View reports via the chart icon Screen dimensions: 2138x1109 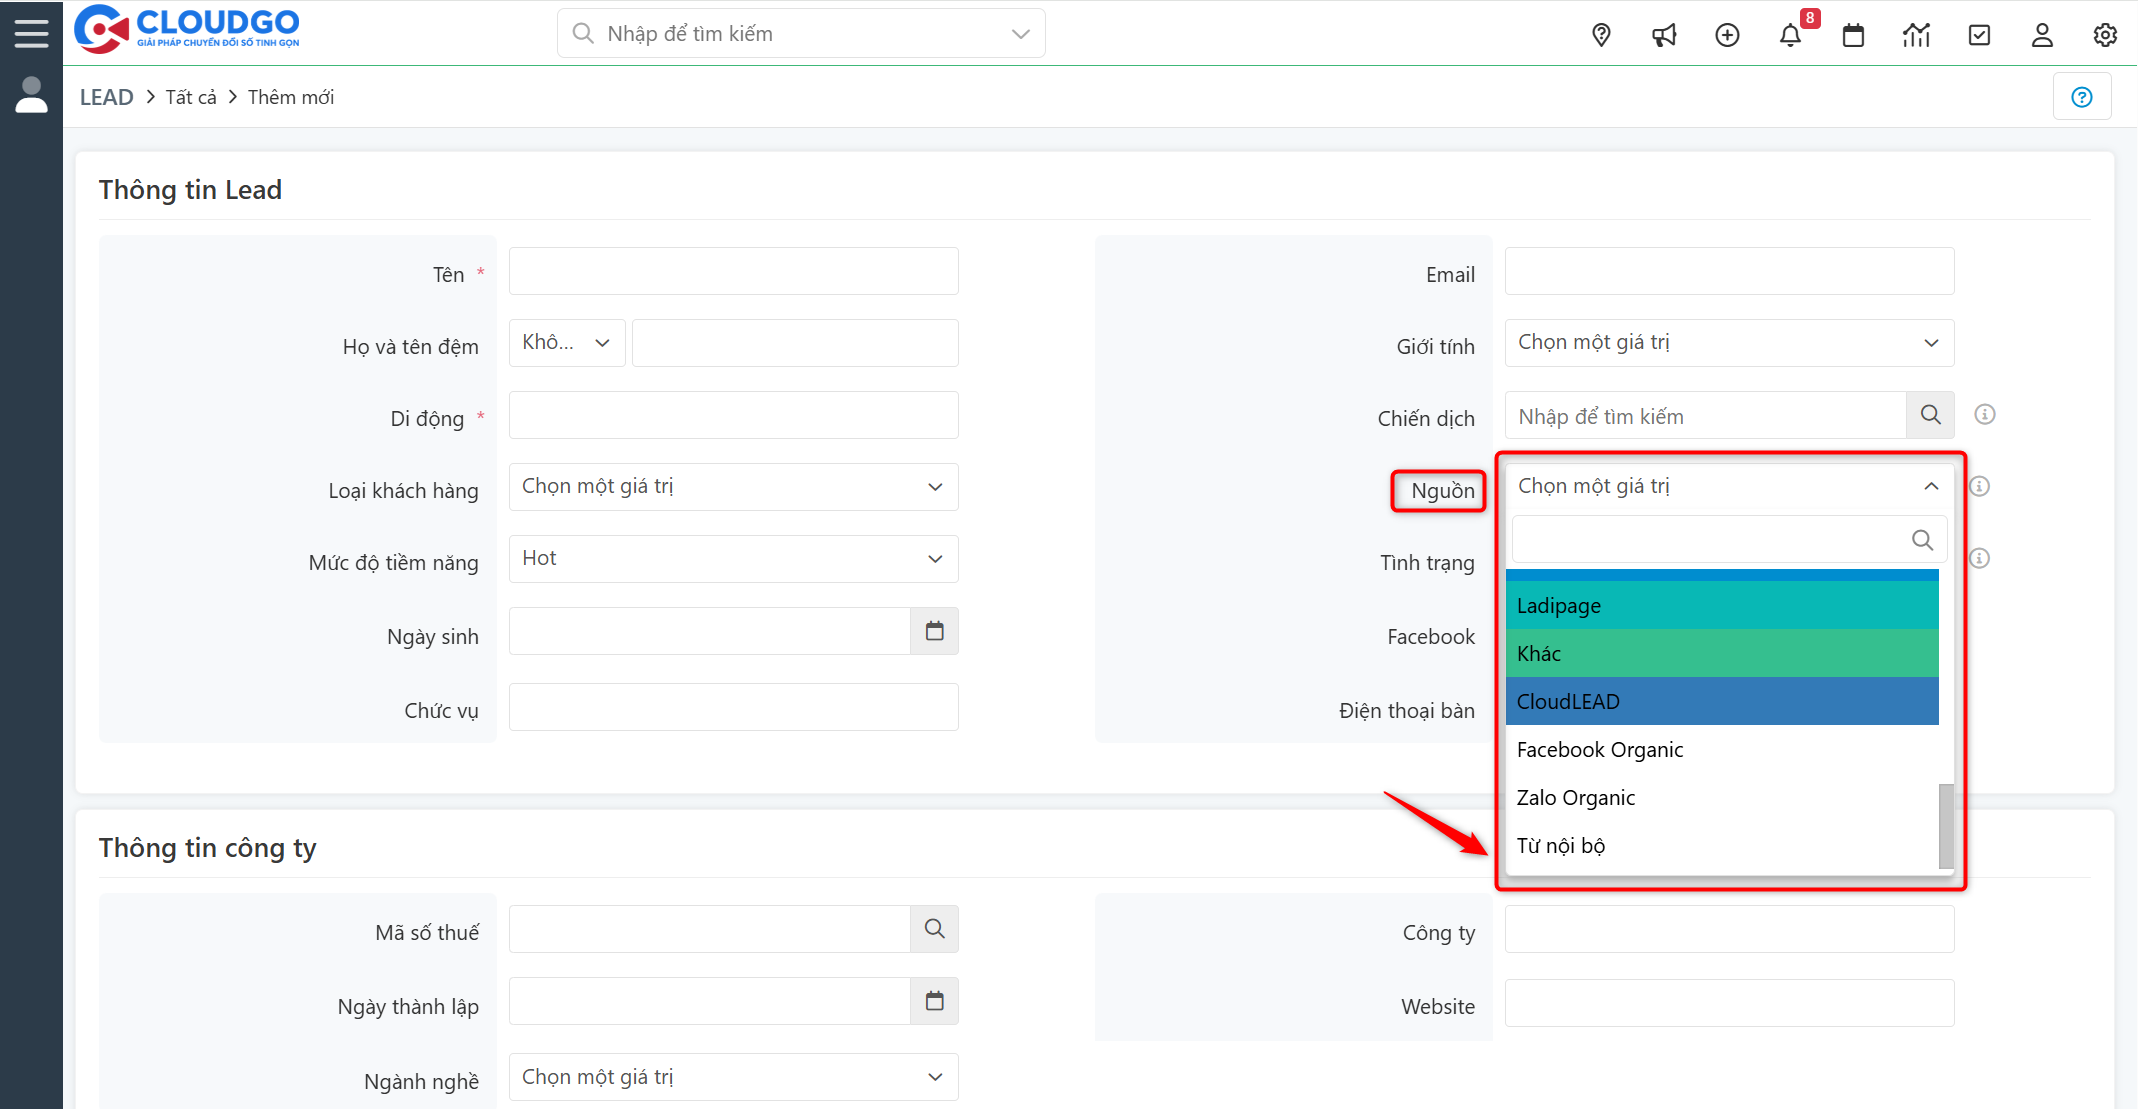pyautogui.click(x=1916, y=34)
